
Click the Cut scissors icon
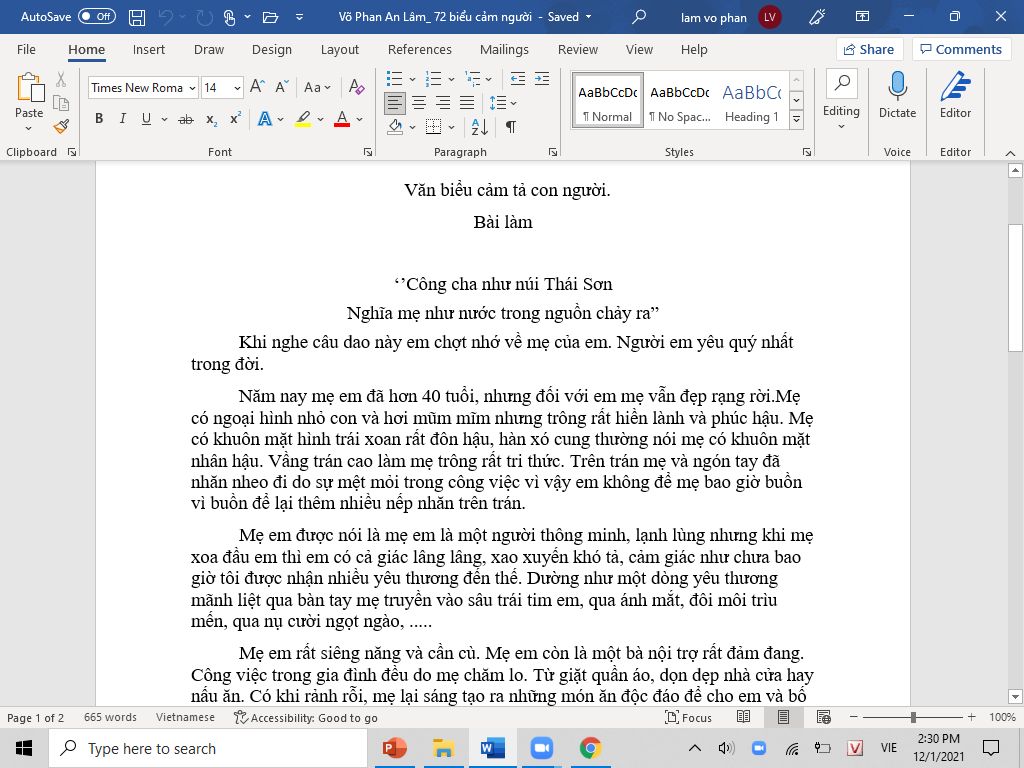61,80
